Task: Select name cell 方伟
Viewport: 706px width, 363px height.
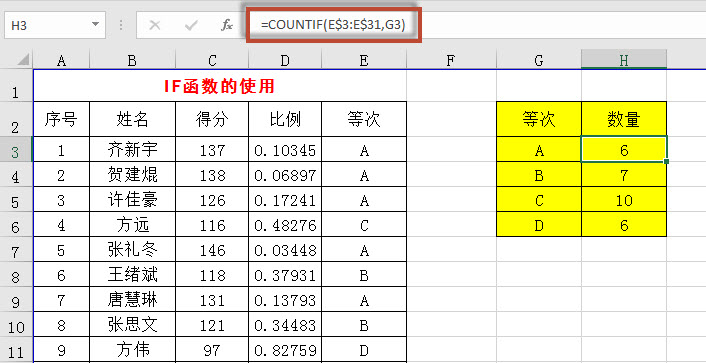Action: pyautogui.click(x=132, y=349)
